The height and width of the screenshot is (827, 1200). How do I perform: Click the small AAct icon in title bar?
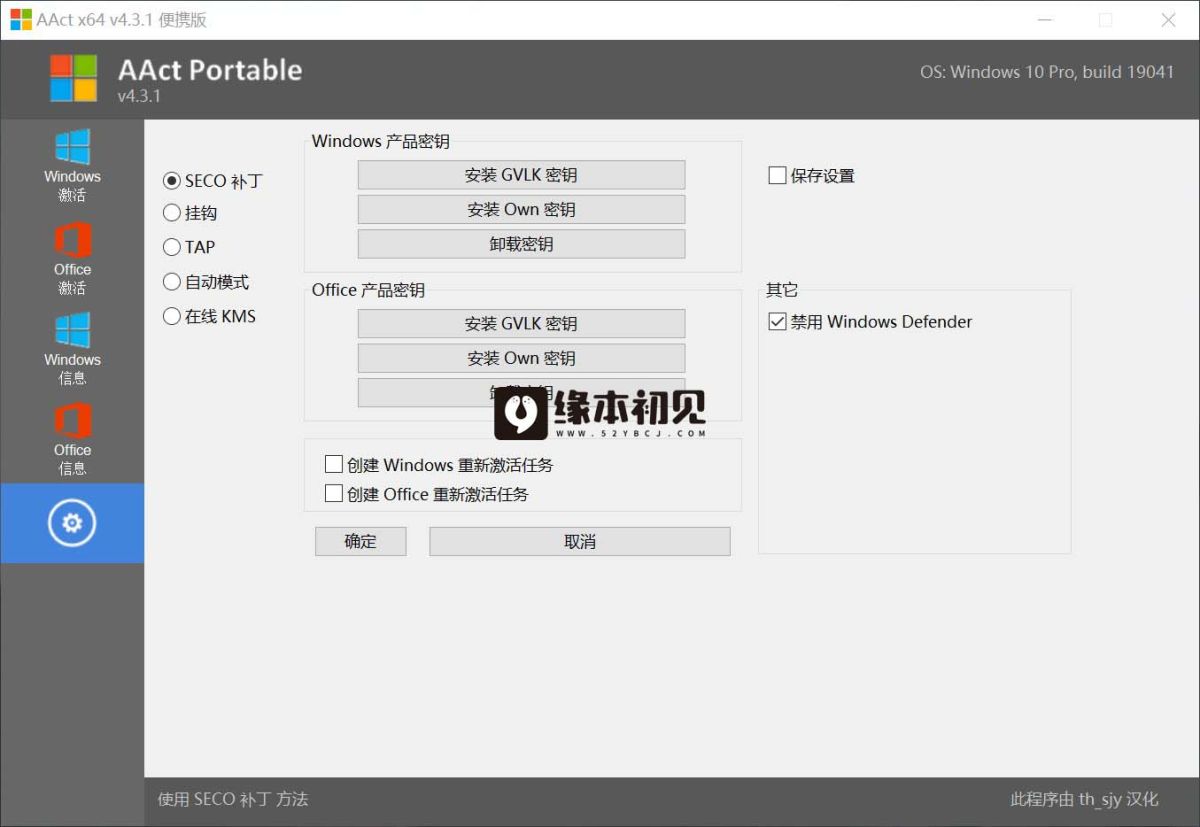(x=20, y=20)
